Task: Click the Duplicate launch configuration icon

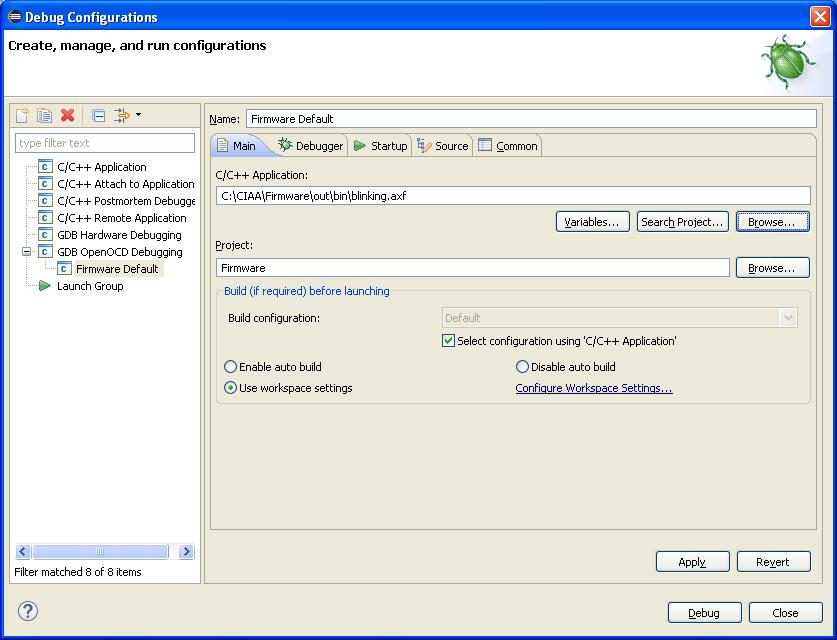Action: coord(44,115)
